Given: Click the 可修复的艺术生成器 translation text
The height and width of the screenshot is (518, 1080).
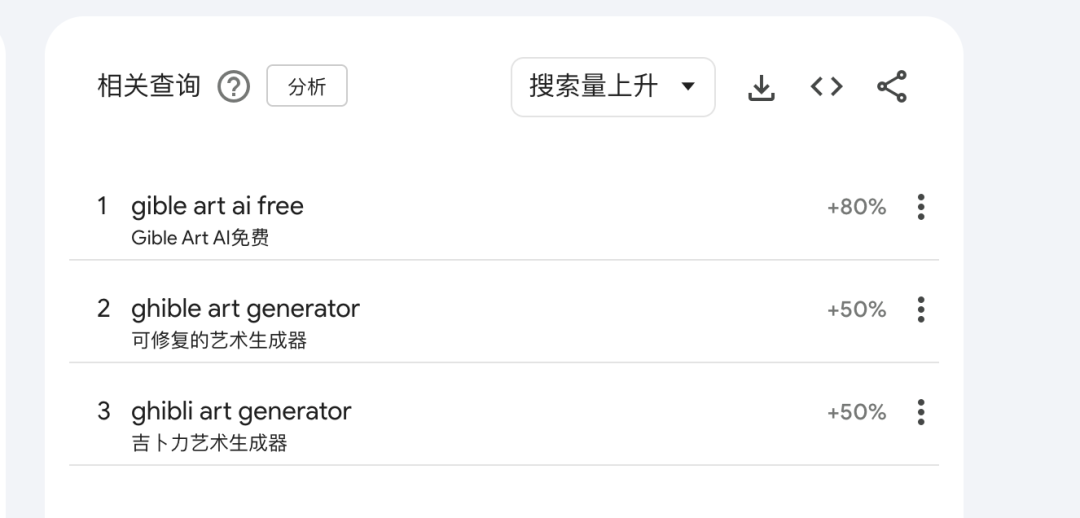Looking at the screenshot, I should coord(219,341).
